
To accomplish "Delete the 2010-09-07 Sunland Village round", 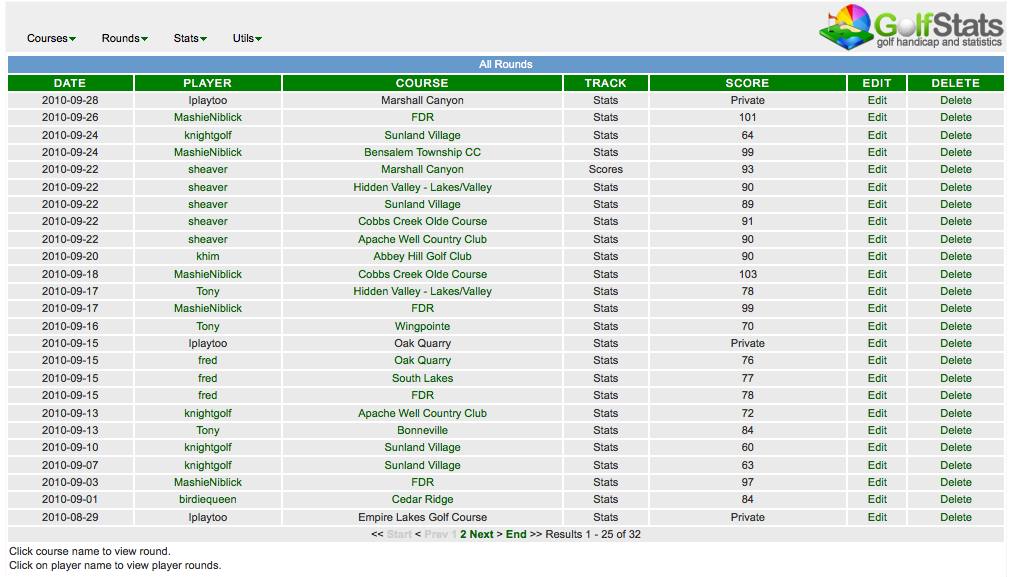I will [956, 465].
